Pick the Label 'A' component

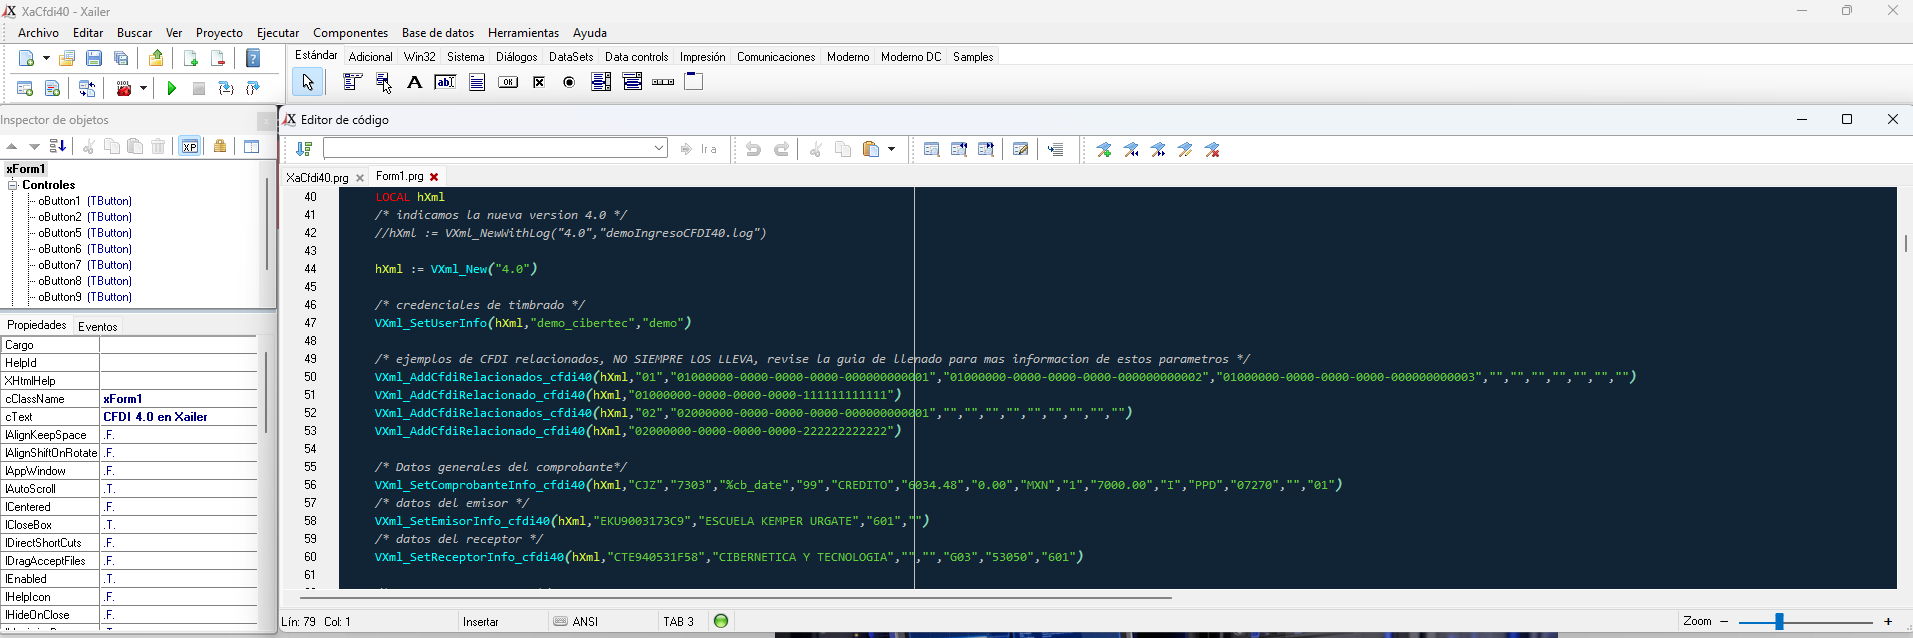(x=414, y=82)
